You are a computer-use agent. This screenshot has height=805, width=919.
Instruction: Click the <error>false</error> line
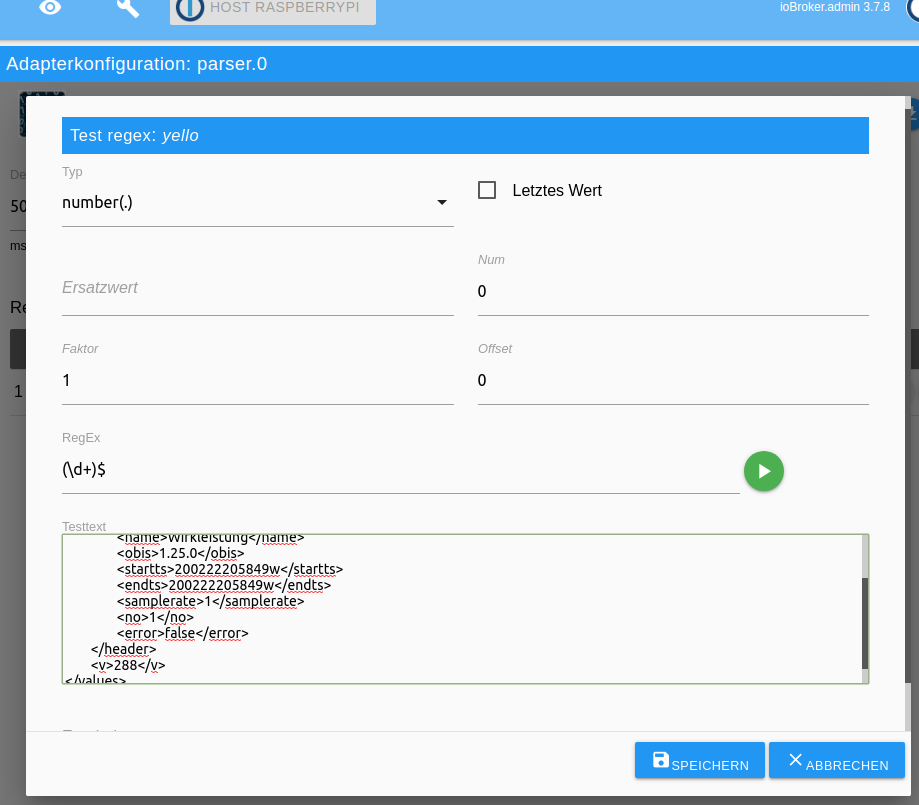pos(183,633)
